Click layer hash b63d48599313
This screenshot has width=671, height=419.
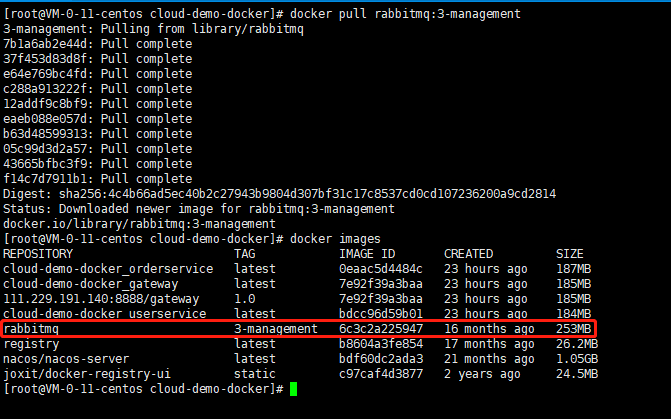click(x=45, y=134)
